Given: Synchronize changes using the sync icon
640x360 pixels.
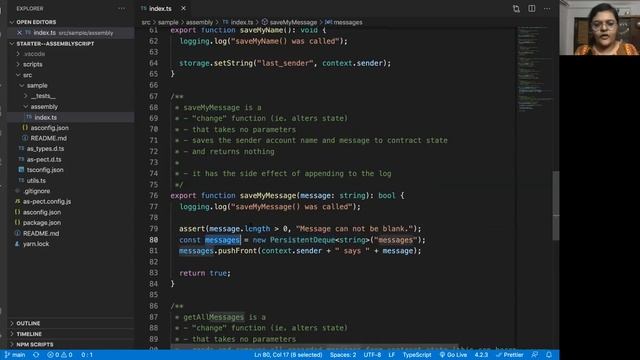Looking at the screenshot, I should (36, 355).
